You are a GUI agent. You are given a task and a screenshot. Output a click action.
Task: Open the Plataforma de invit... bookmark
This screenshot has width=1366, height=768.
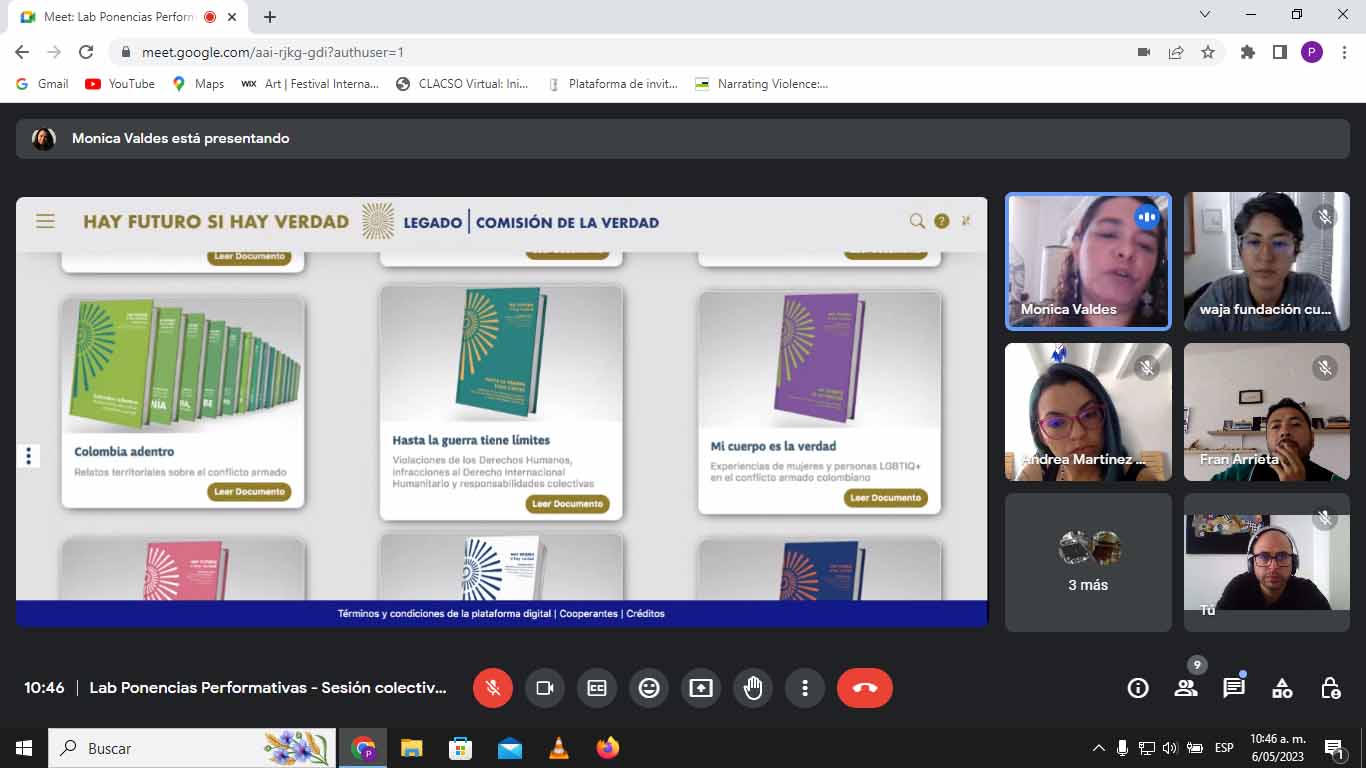613,84
